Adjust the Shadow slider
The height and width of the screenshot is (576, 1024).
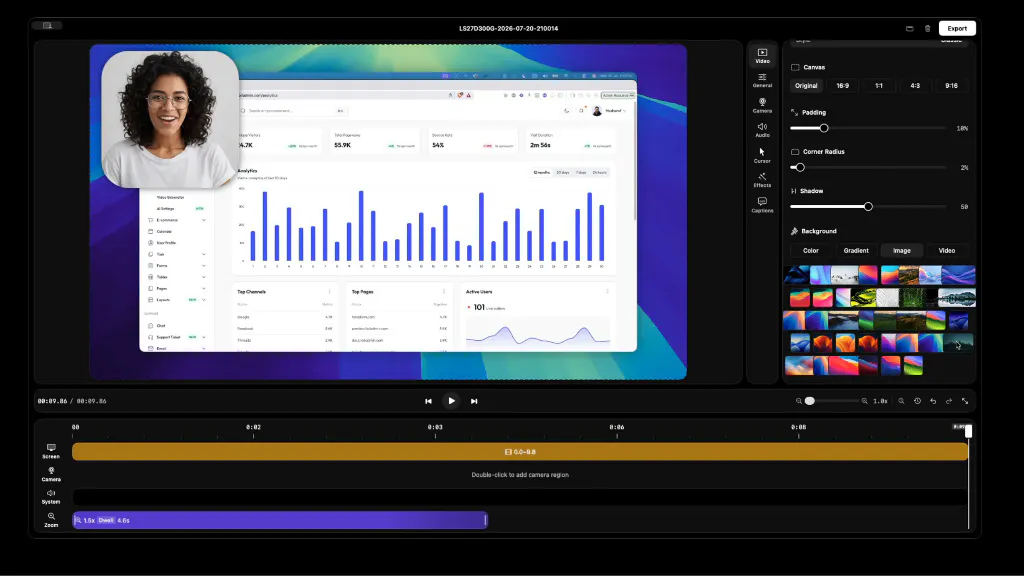point(868,206)
